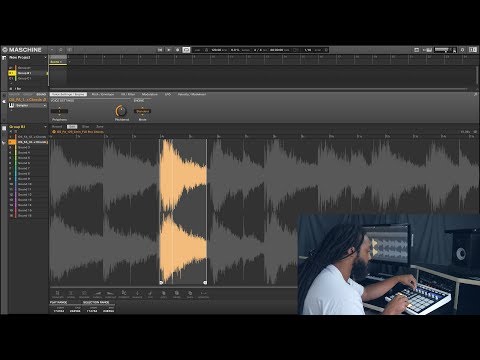The height and width of the screenshot is (360, 480).
Task: Switch to the Slice tab
Action: (86, 127)
